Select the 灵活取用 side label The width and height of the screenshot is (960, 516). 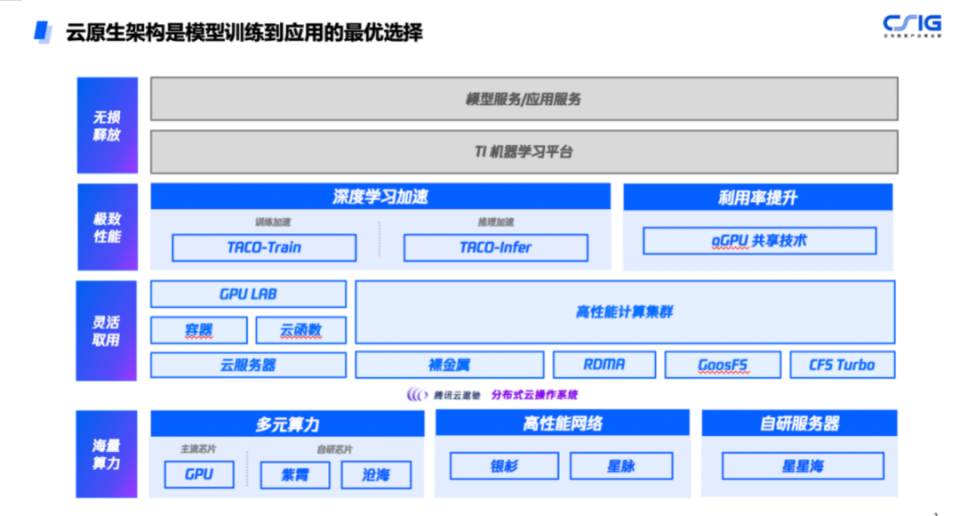click(x=107, y=330)
